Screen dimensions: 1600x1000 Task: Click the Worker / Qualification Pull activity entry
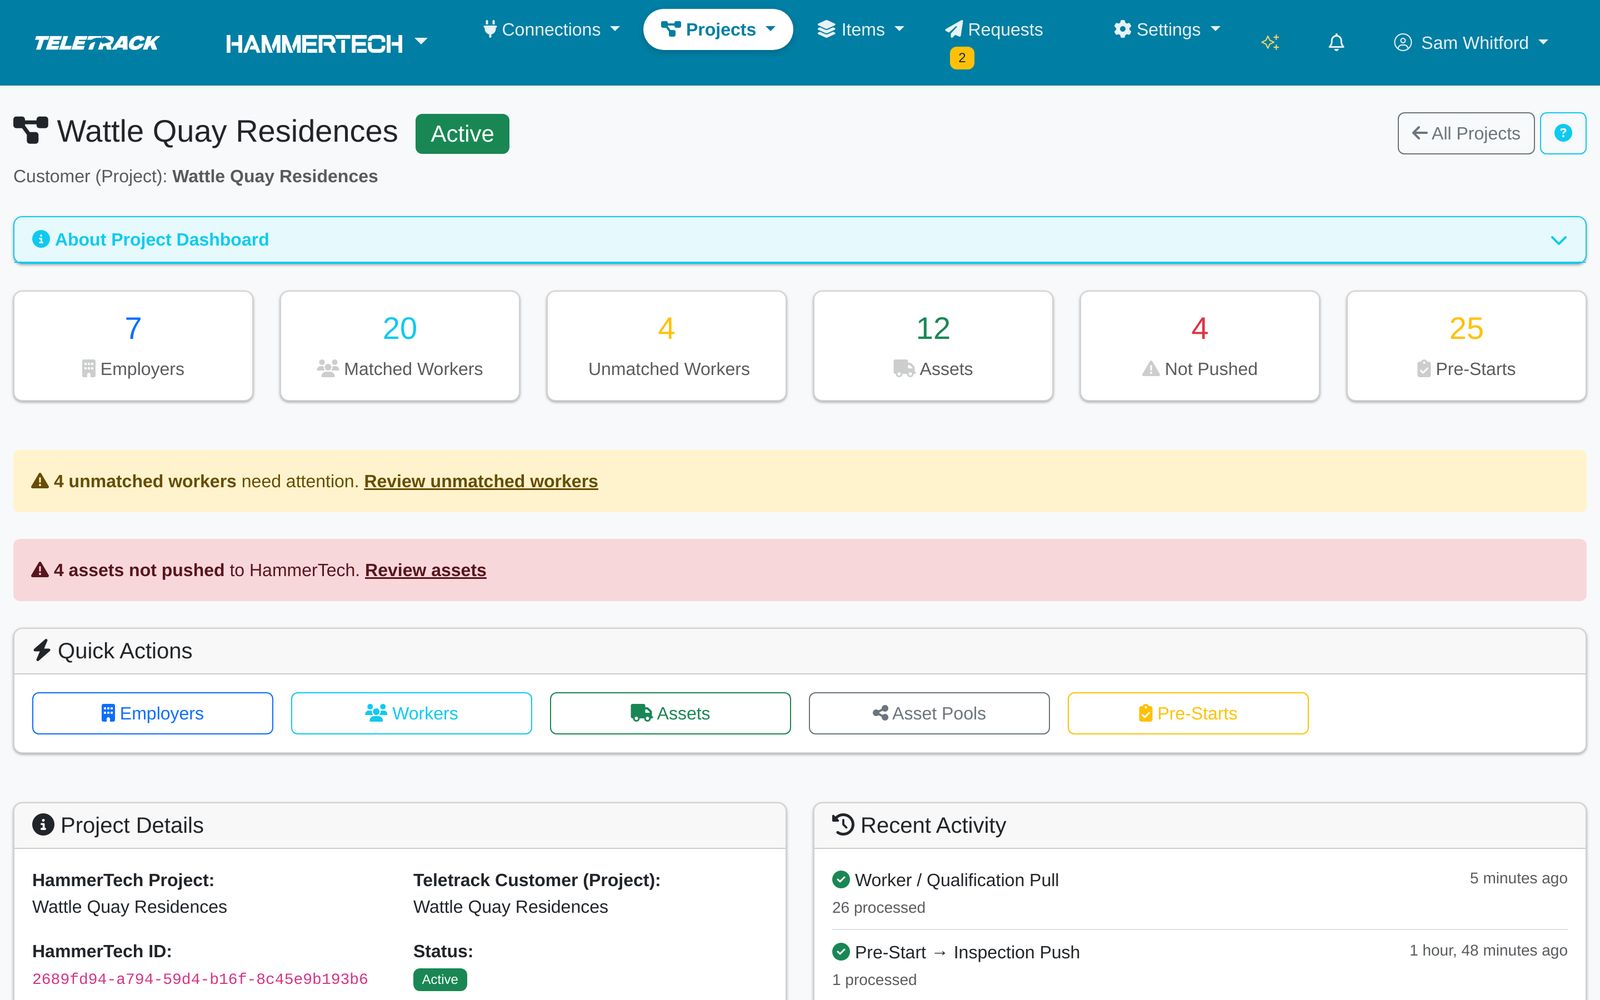coord(1200,893)
